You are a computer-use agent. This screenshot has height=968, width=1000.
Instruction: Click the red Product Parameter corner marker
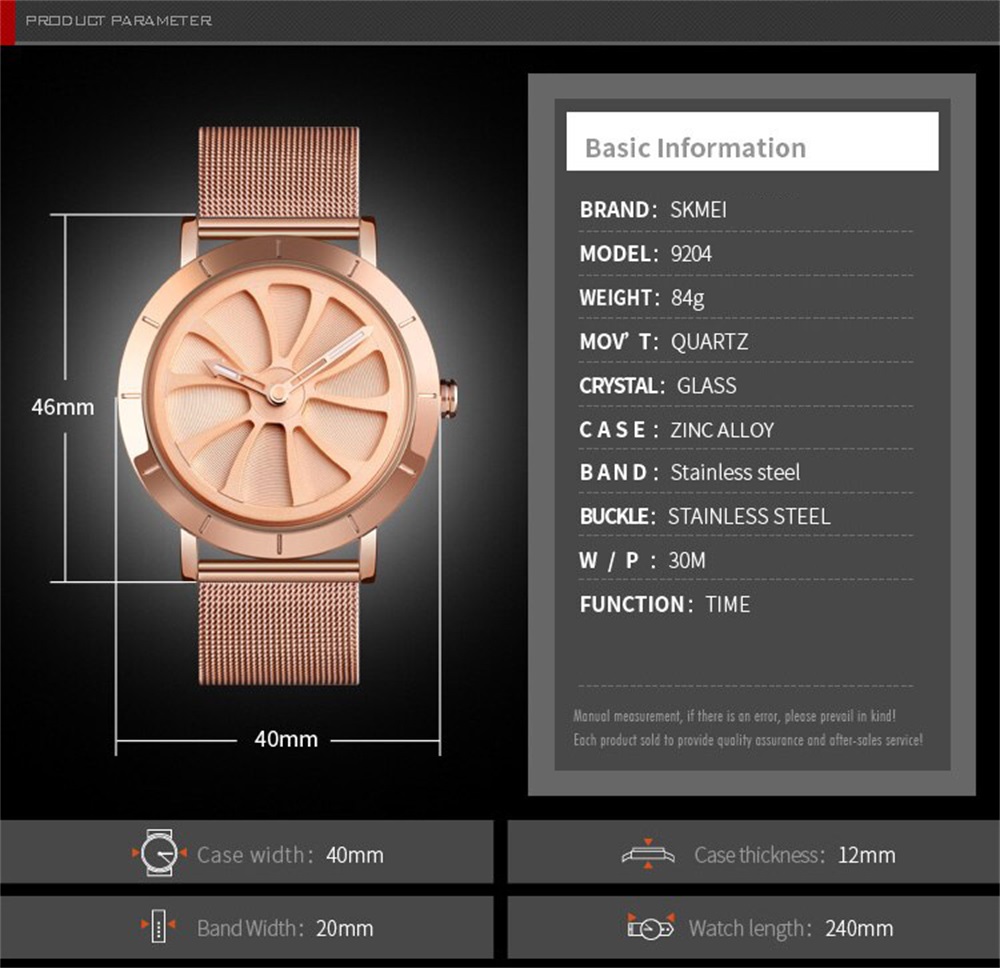(7, 21)
